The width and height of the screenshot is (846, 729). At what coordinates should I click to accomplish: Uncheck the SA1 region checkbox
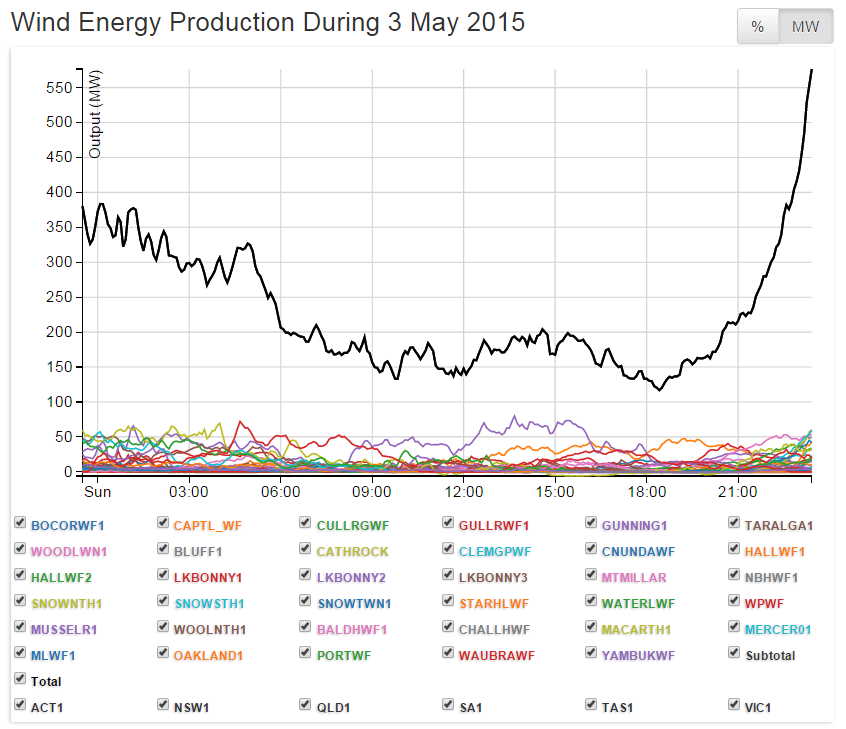click(x=449, y=706)
